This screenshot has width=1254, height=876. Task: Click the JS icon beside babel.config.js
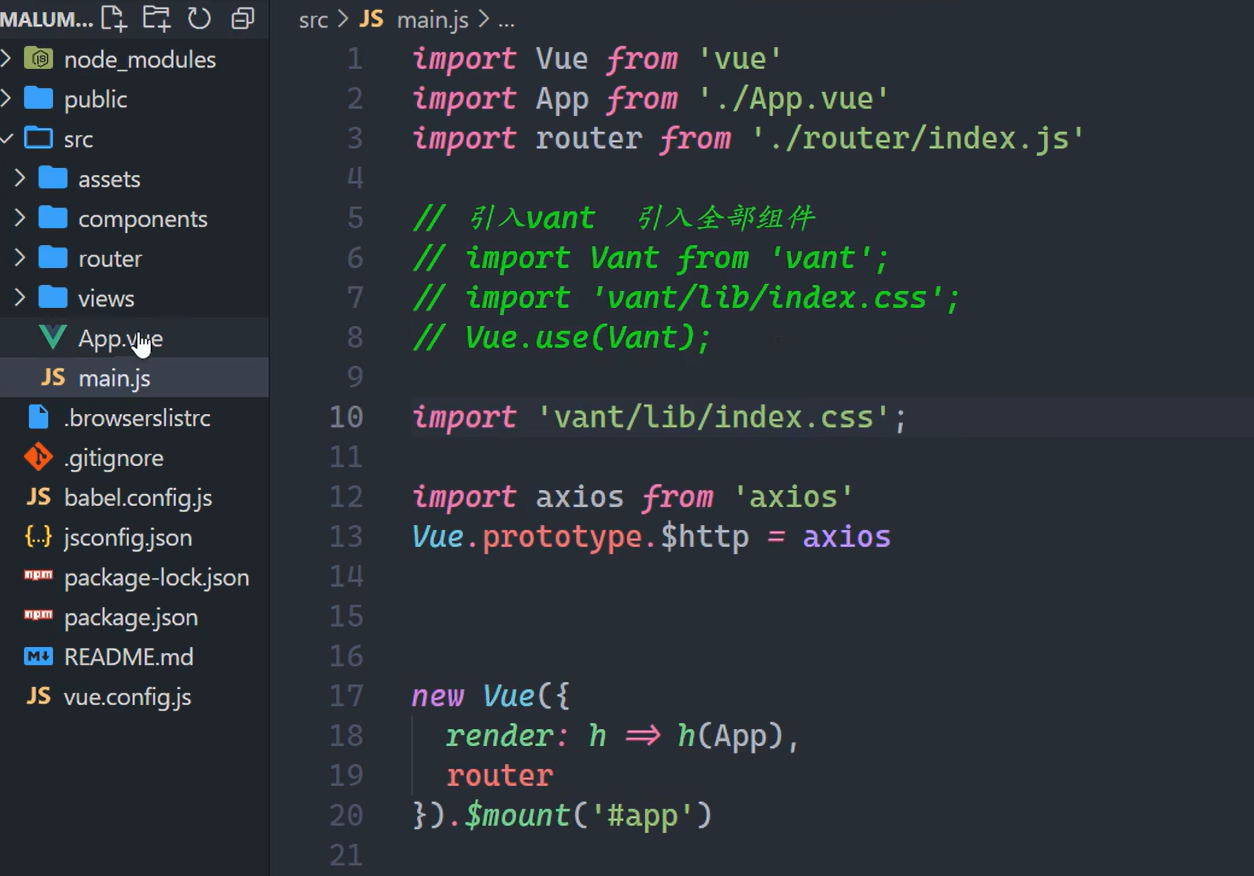click(x=38, y=497)
